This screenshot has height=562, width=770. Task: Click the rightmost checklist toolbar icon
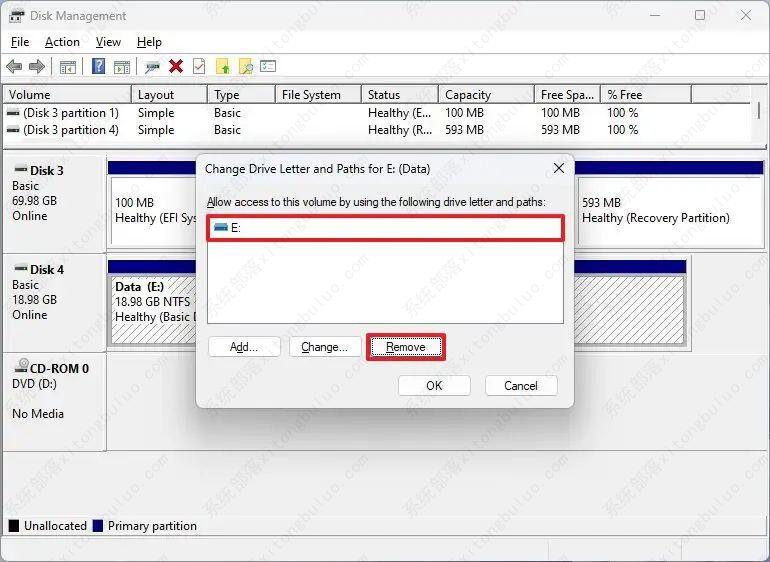click(268, 67)
